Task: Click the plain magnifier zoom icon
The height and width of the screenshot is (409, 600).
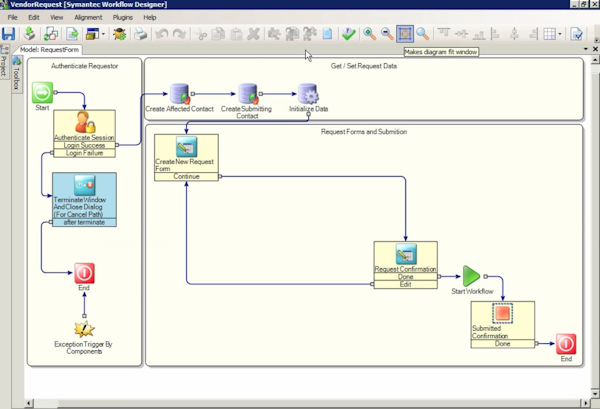Action: click(x=422, y=34)
